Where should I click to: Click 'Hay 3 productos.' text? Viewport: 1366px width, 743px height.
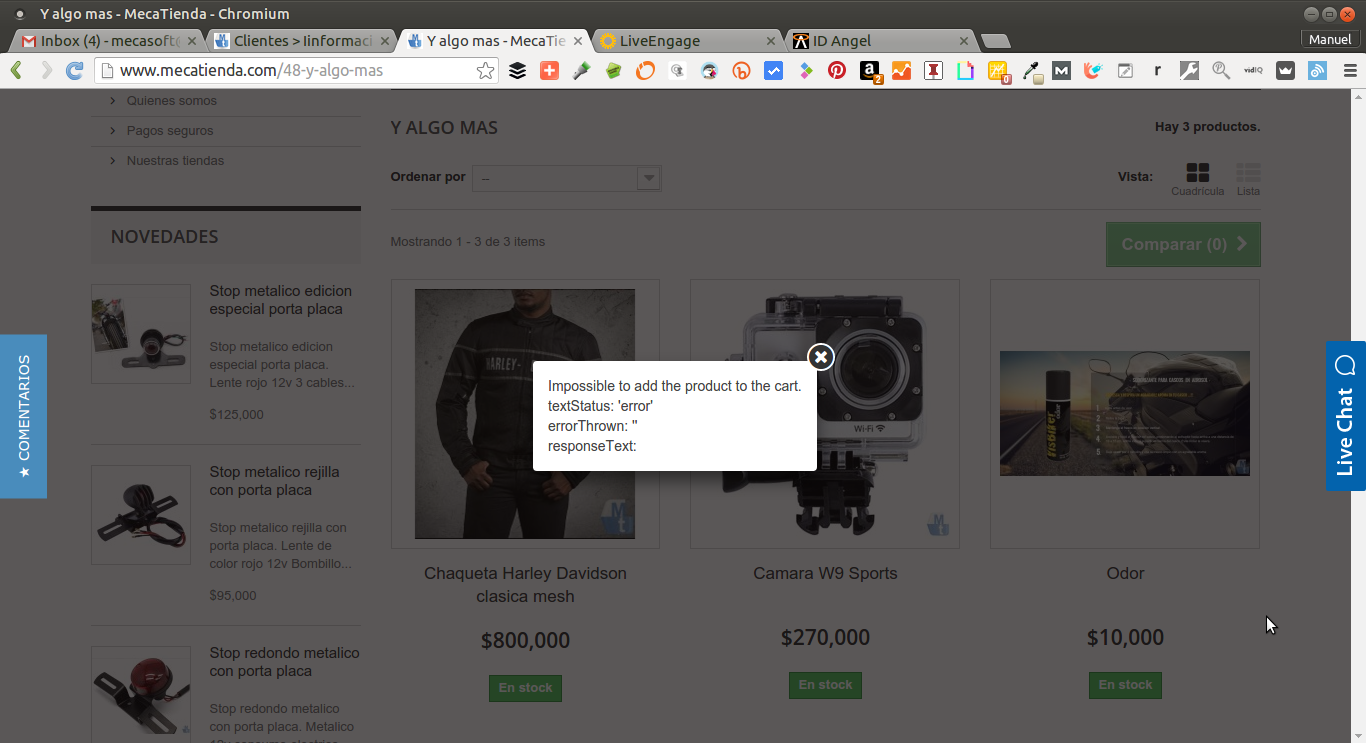click(1207, 127)
